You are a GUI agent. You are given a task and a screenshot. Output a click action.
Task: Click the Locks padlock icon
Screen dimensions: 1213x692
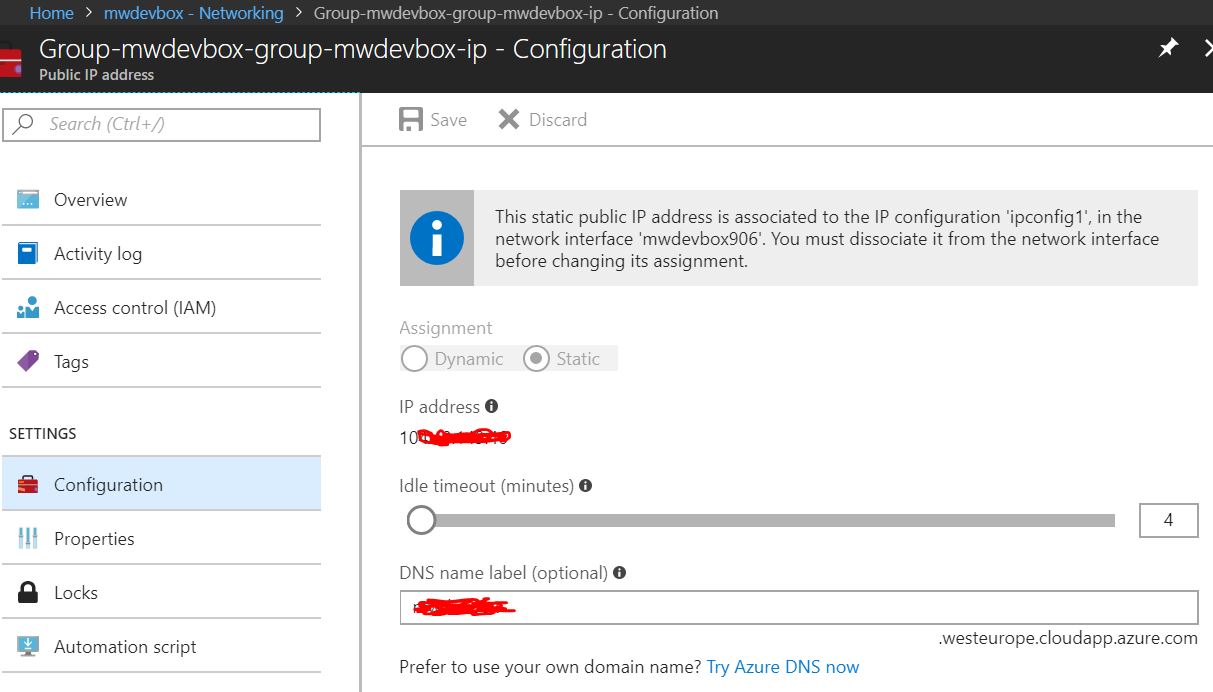[28, 592]
